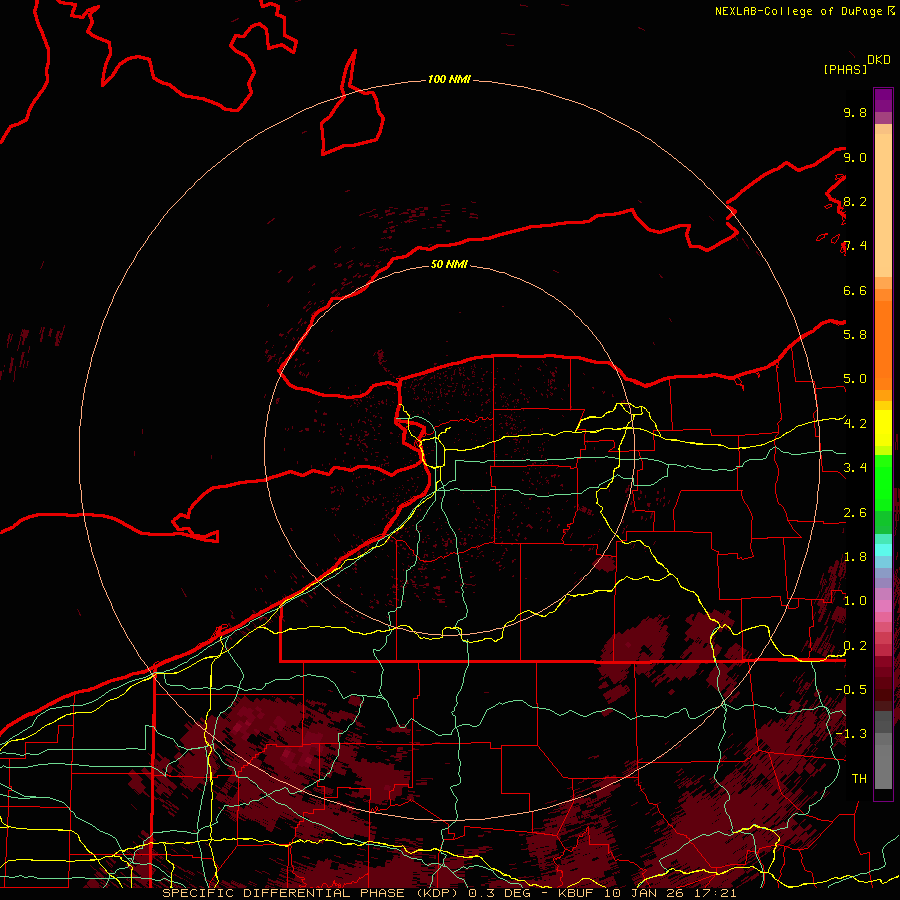Image resolution: width=900 pixels, height=900 pixels.
Task: Click the DKD label above the color scale
Action: coord(879,60)
